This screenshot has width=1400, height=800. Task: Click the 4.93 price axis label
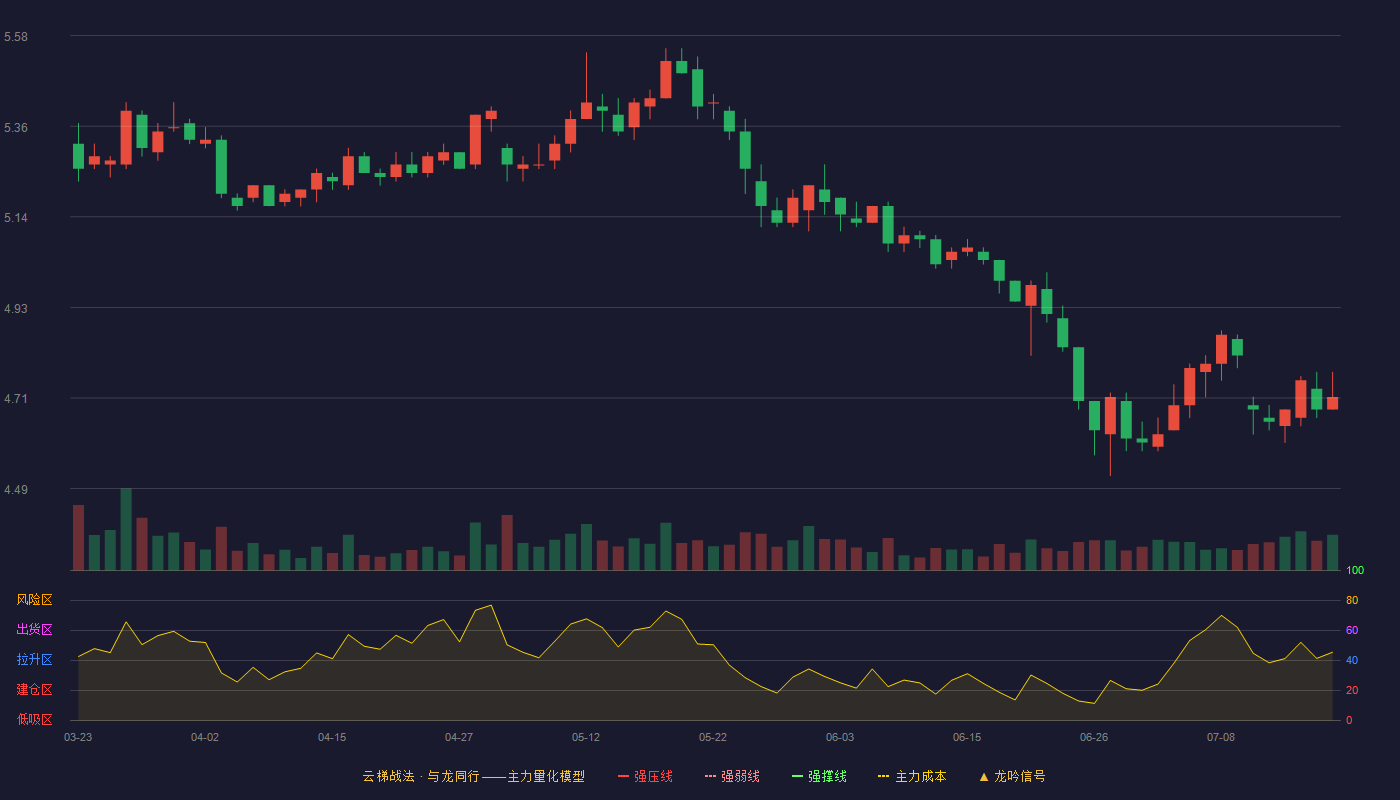(16, 309)
